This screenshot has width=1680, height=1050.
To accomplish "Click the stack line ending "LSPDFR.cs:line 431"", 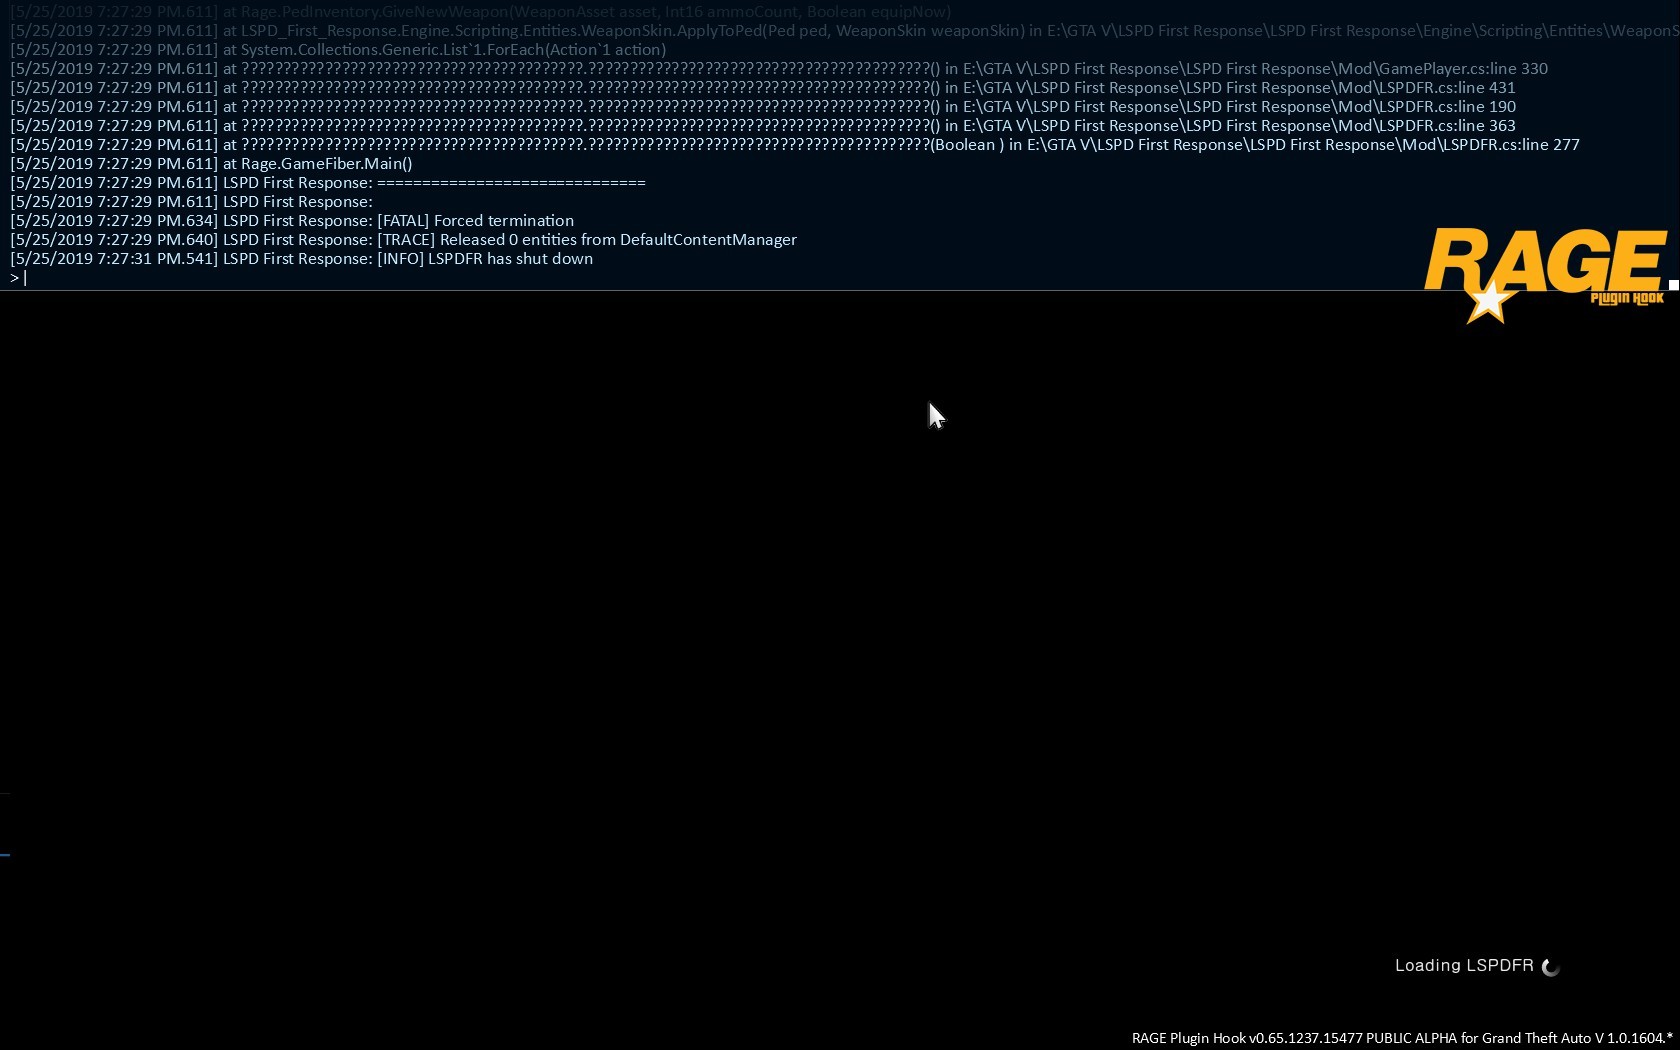I will [x=763, y=88].
